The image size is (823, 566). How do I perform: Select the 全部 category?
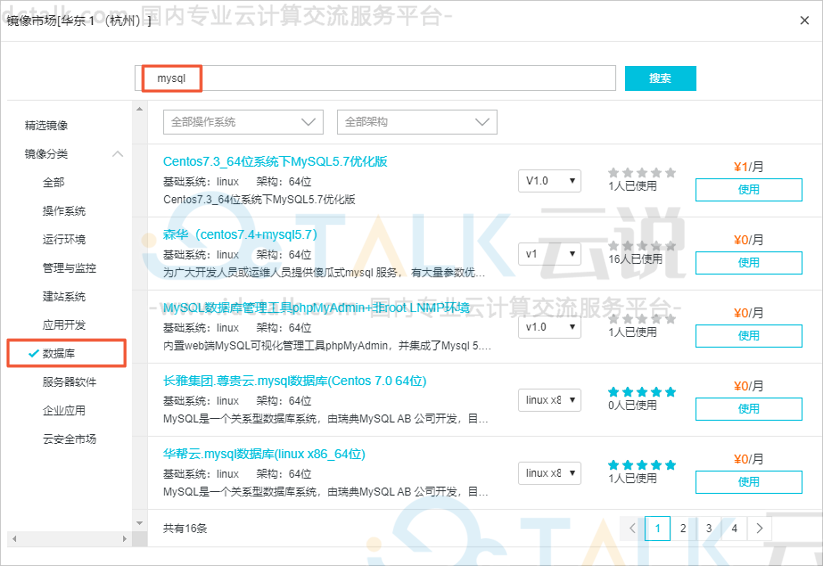pos(54,182)
